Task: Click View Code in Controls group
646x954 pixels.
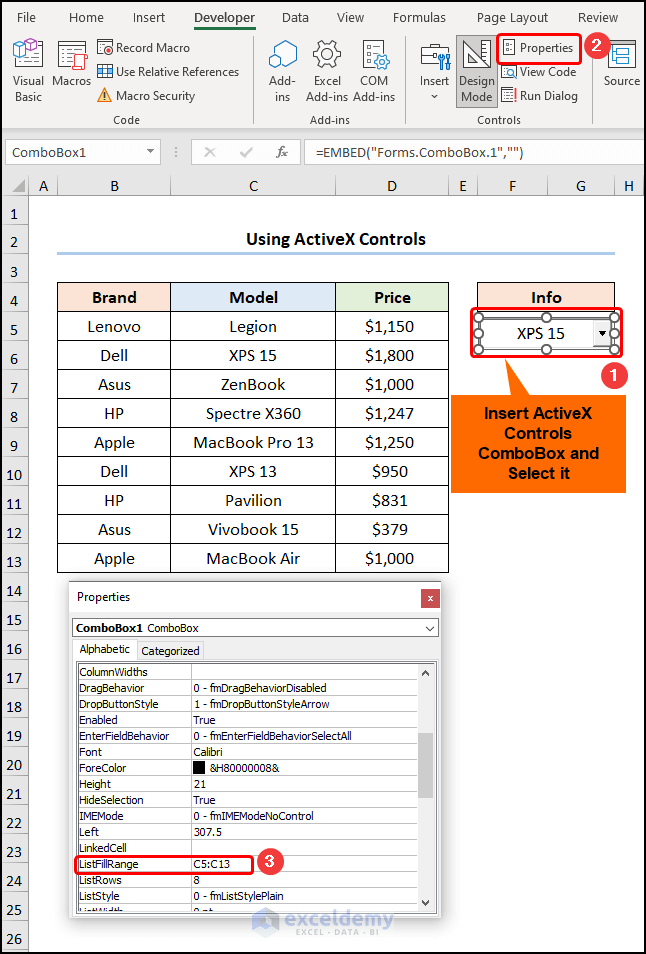Action: [x=538, y=72]
